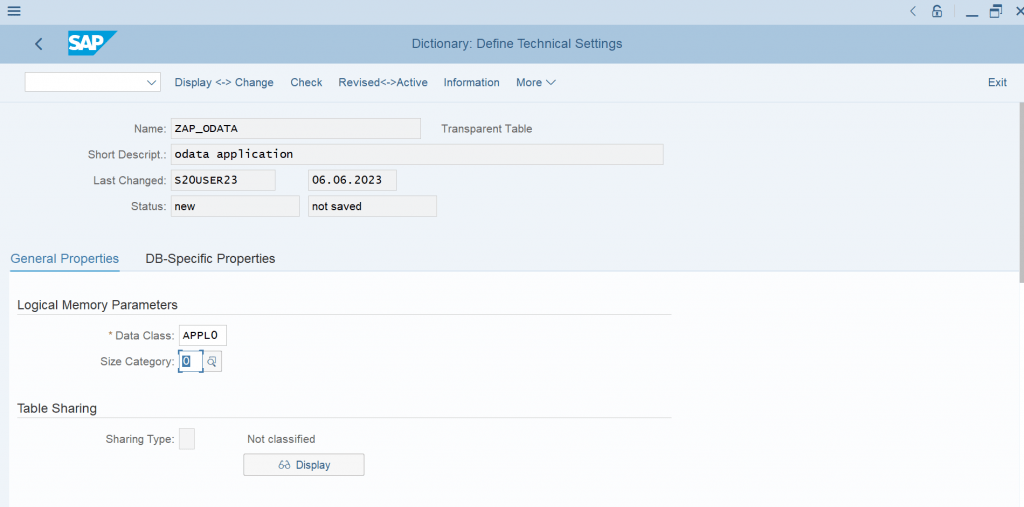Click the Sharing Type field
This screenshot has width=1024, height=507.
[187, 439]
